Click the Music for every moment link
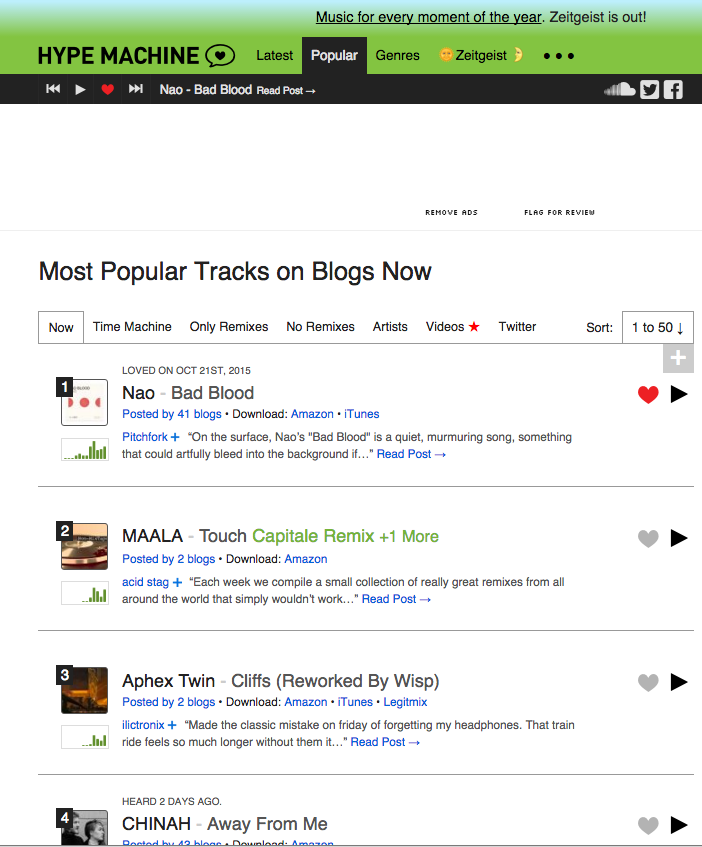The width and height of the screenshot is (702, 847). point(428,17)
